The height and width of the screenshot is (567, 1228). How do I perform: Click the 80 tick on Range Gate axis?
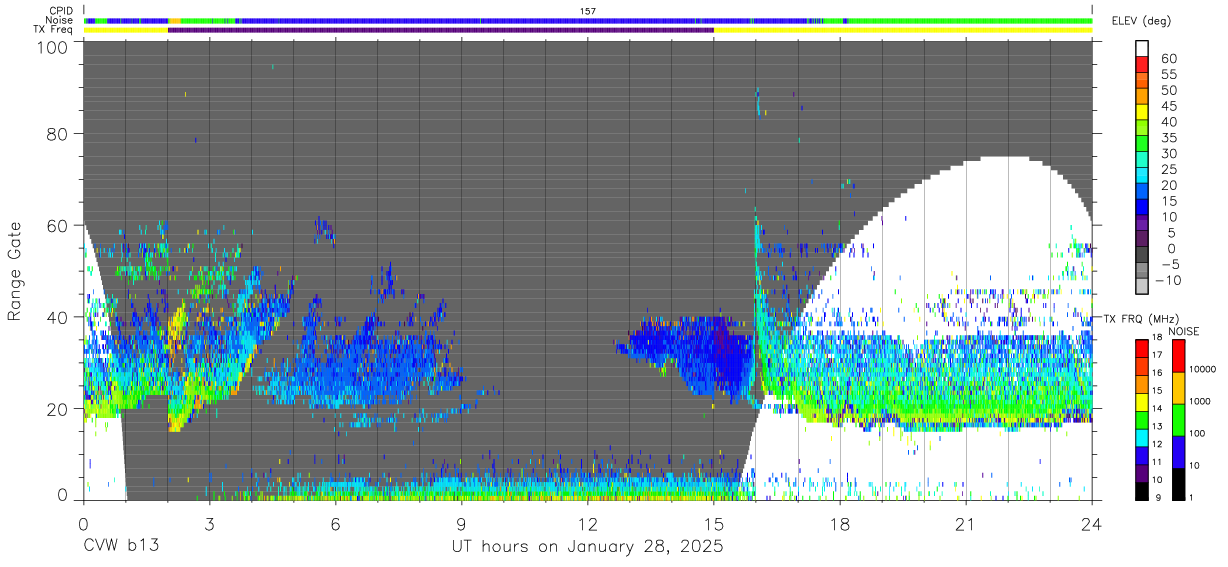click(59, 134)
